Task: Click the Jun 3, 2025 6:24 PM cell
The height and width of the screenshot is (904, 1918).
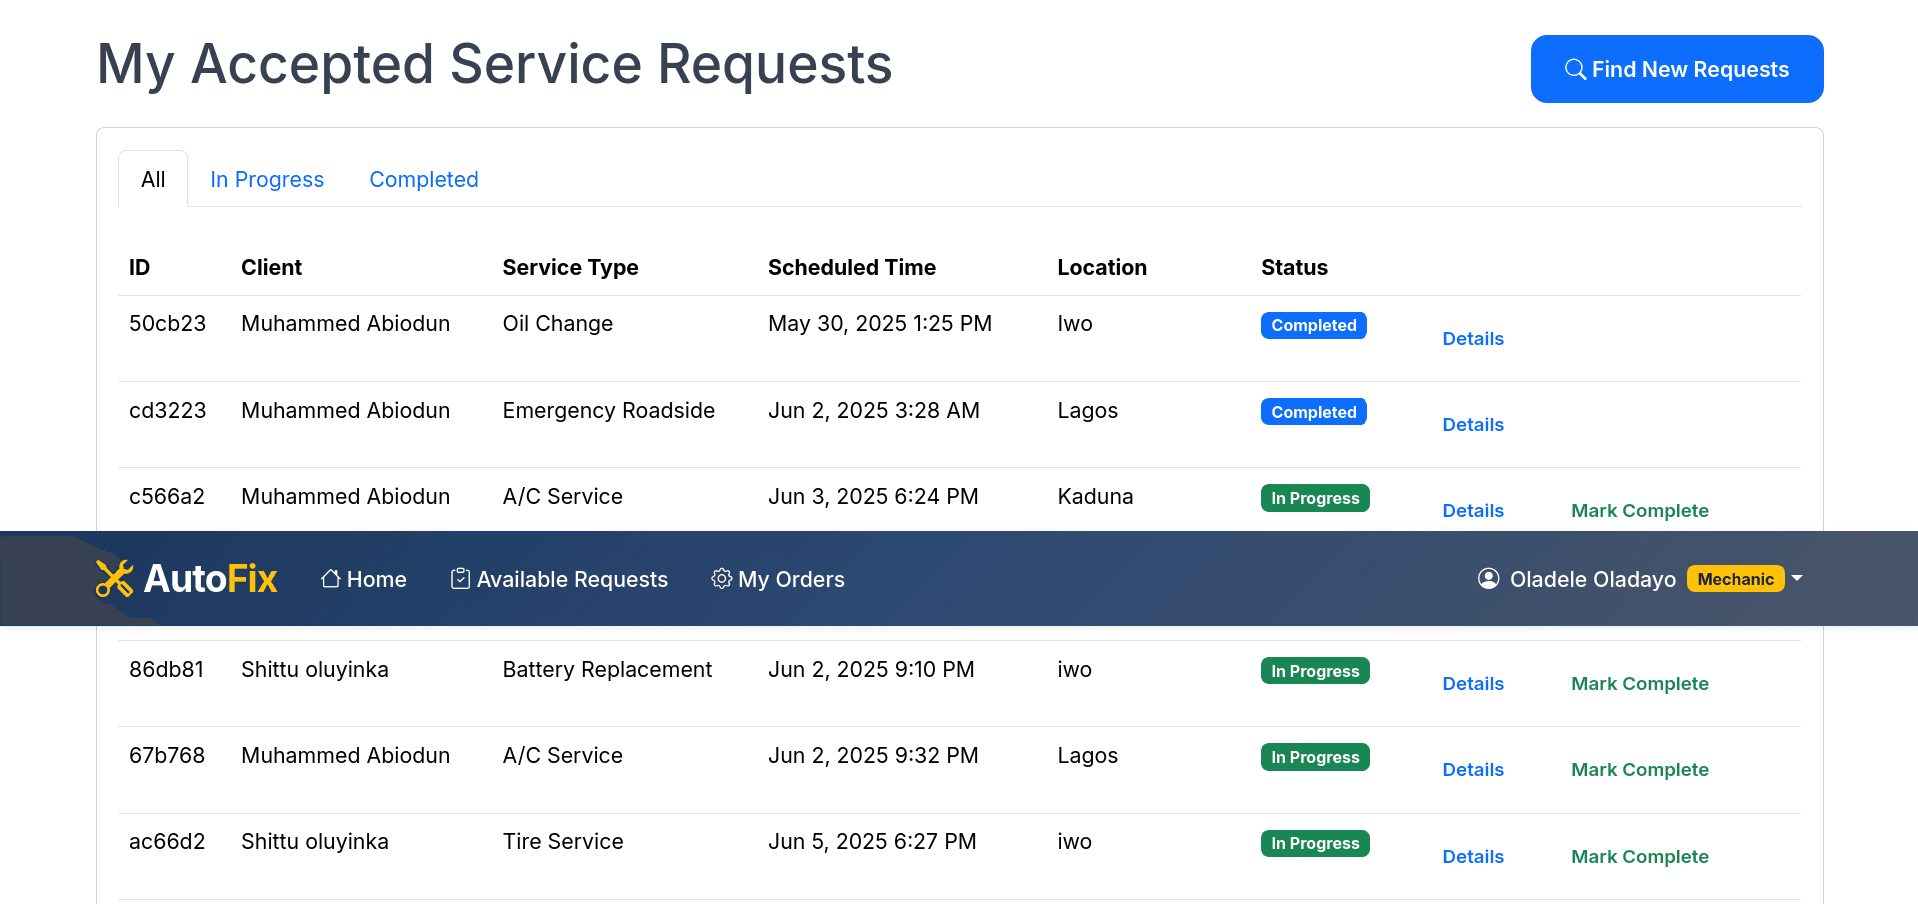Action: pos(873,497)
